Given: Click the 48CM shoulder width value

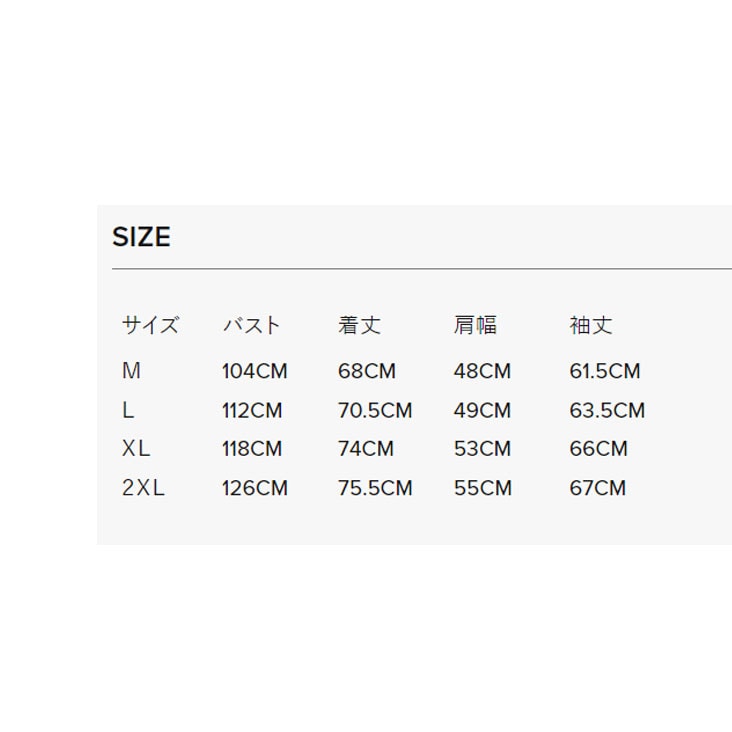Looking at the screenshot, I should (x=482, y=371).
